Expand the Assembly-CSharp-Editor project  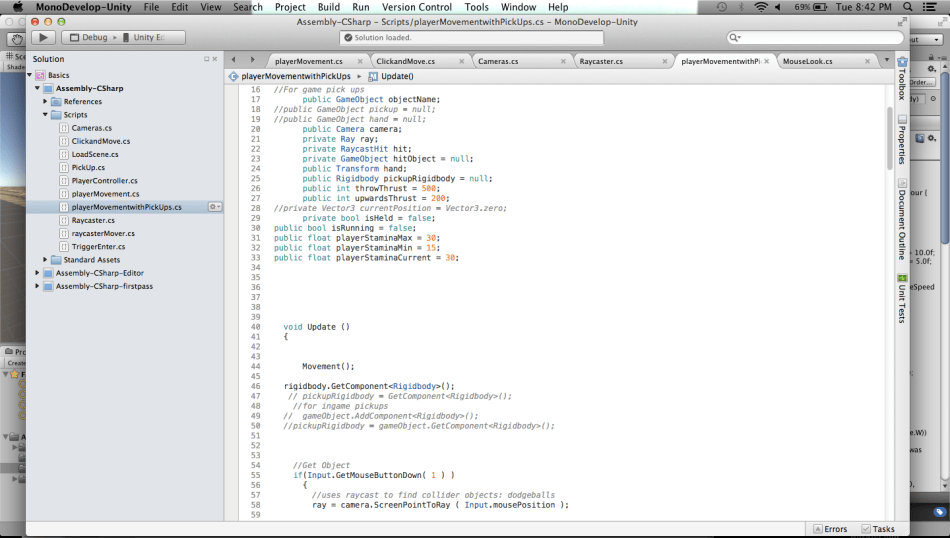pyautogui.click(x=38, y=273)
